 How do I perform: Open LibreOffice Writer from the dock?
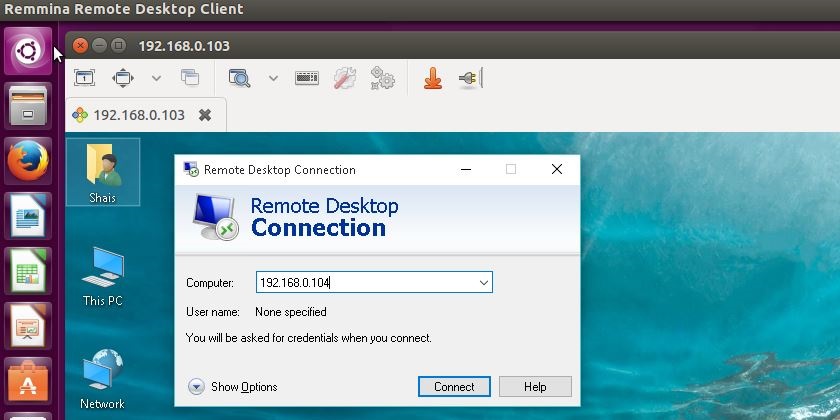[28, 216]
